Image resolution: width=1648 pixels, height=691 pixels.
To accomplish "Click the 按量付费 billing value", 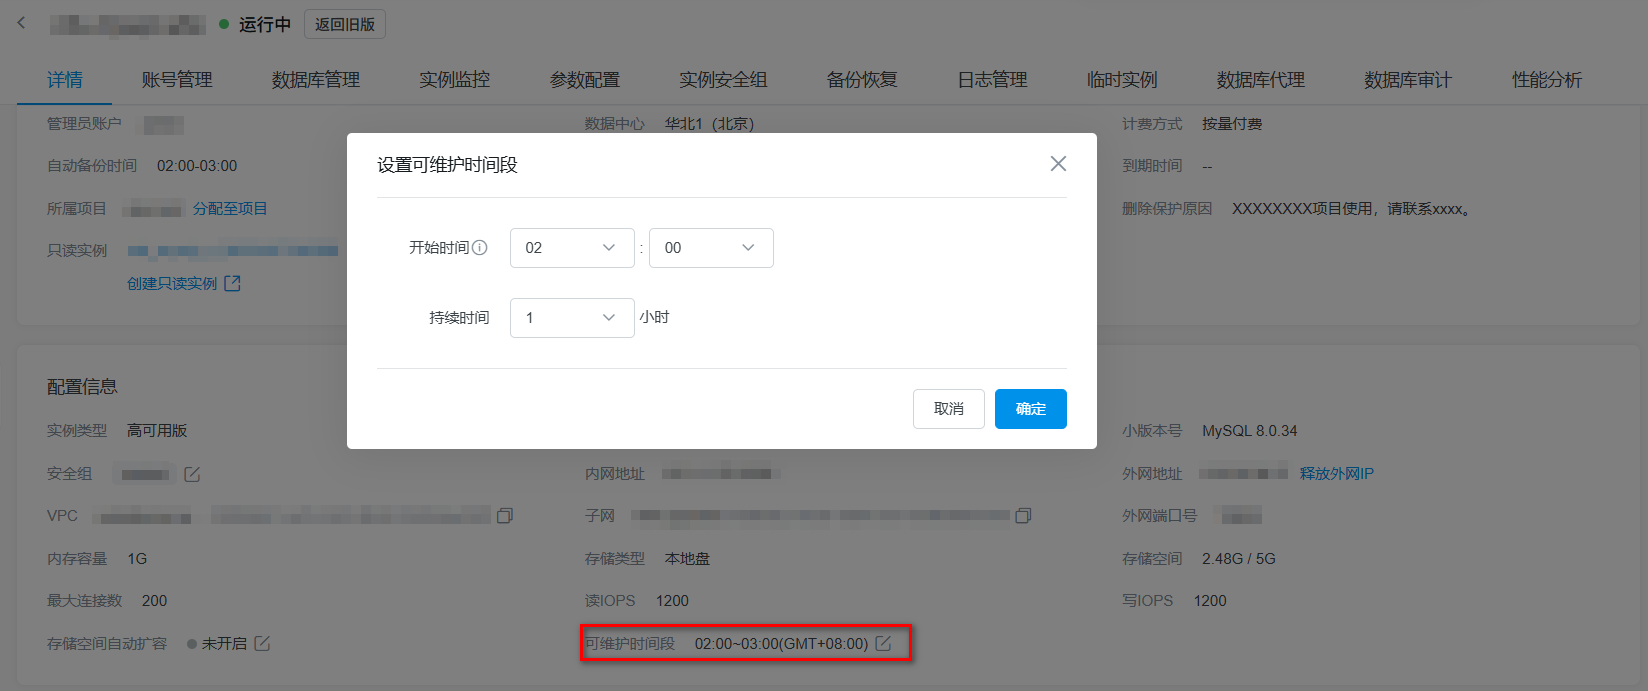I will [1232, 124].
